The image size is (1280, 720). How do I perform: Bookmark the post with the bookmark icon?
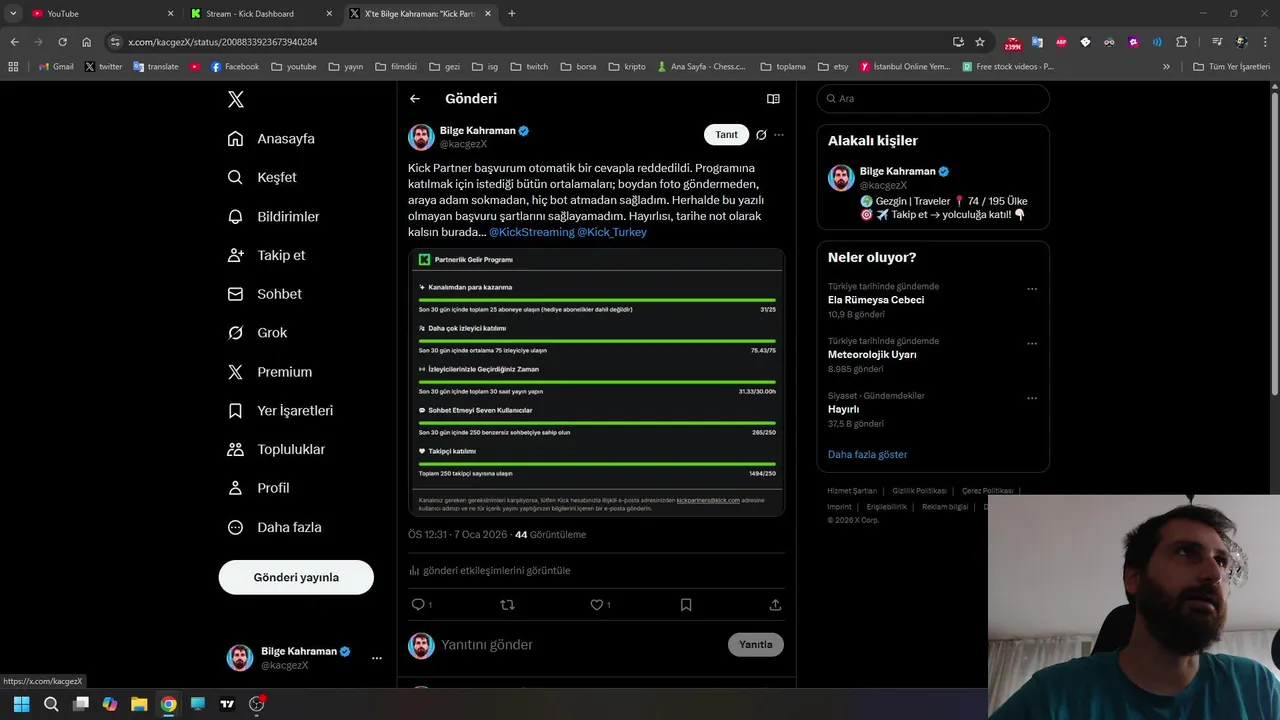point(686,605)
